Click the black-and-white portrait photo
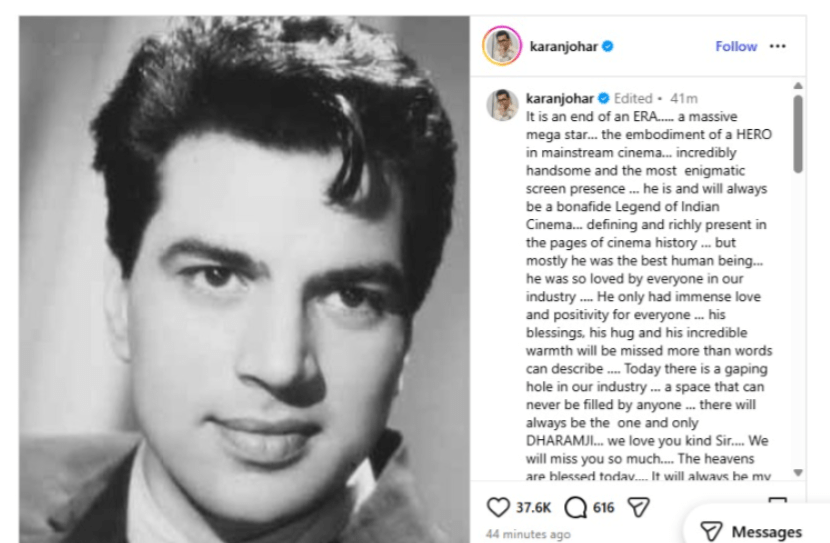Image resolution: width=830 pixels, height=543 pixels. pos(244,279)
